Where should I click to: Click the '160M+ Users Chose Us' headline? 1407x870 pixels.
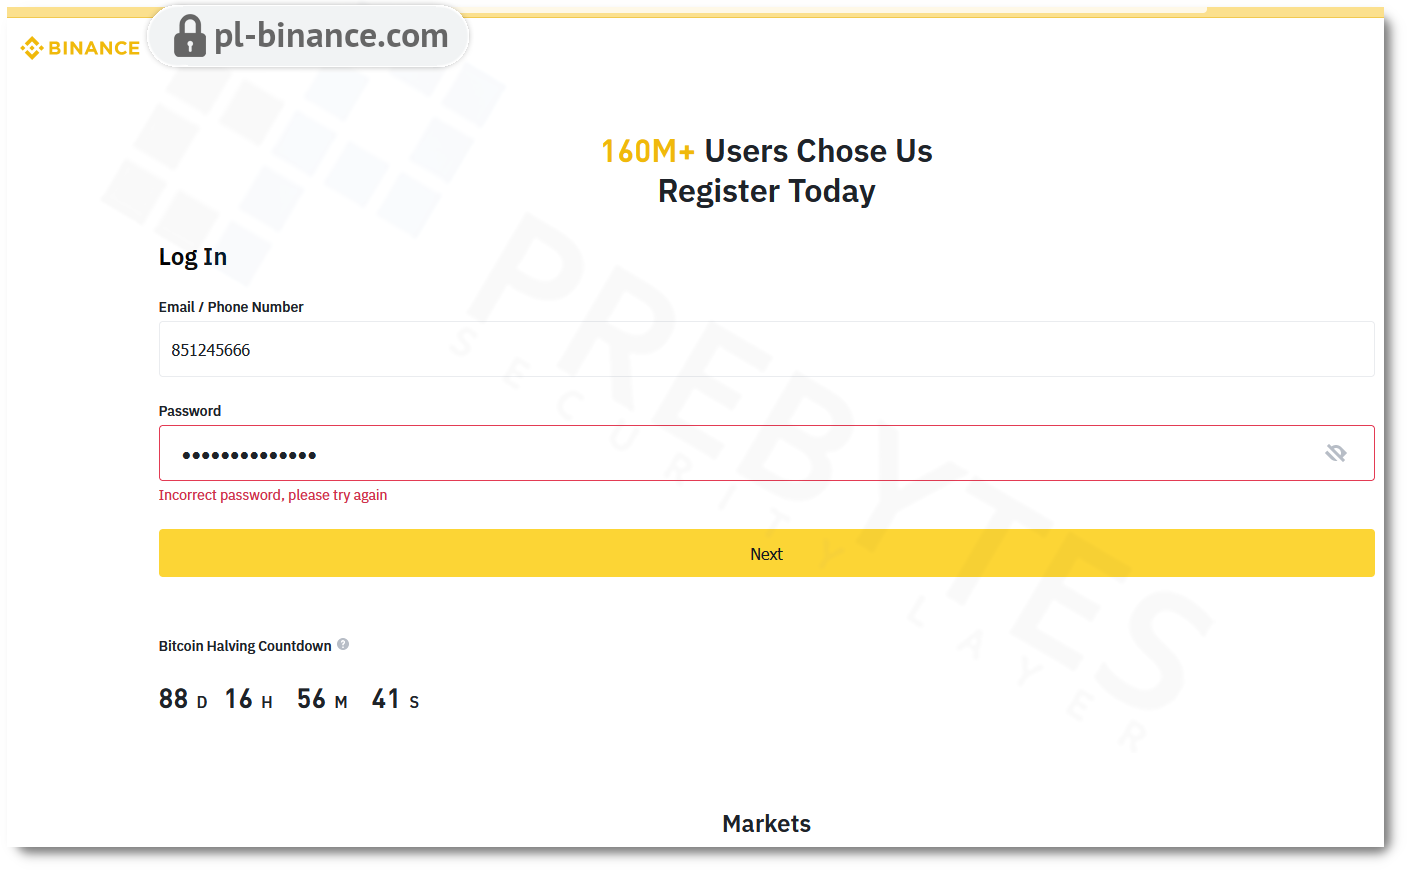(766, 151)
